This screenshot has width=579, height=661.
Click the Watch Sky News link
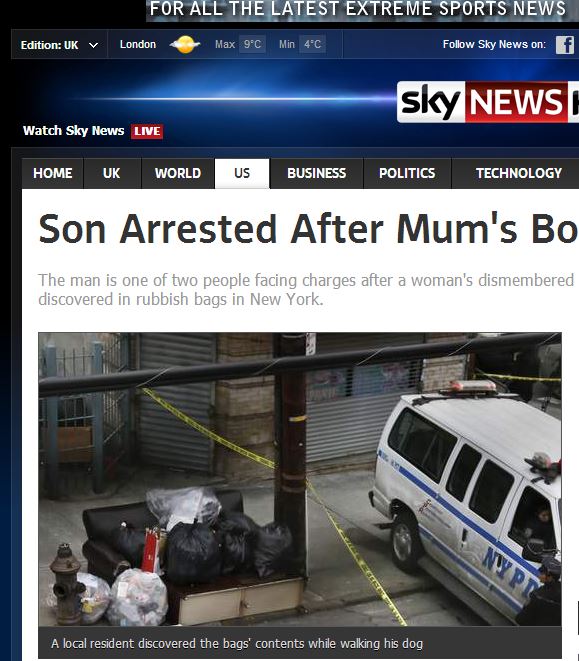pyautogui.click(x=74, y=131)
